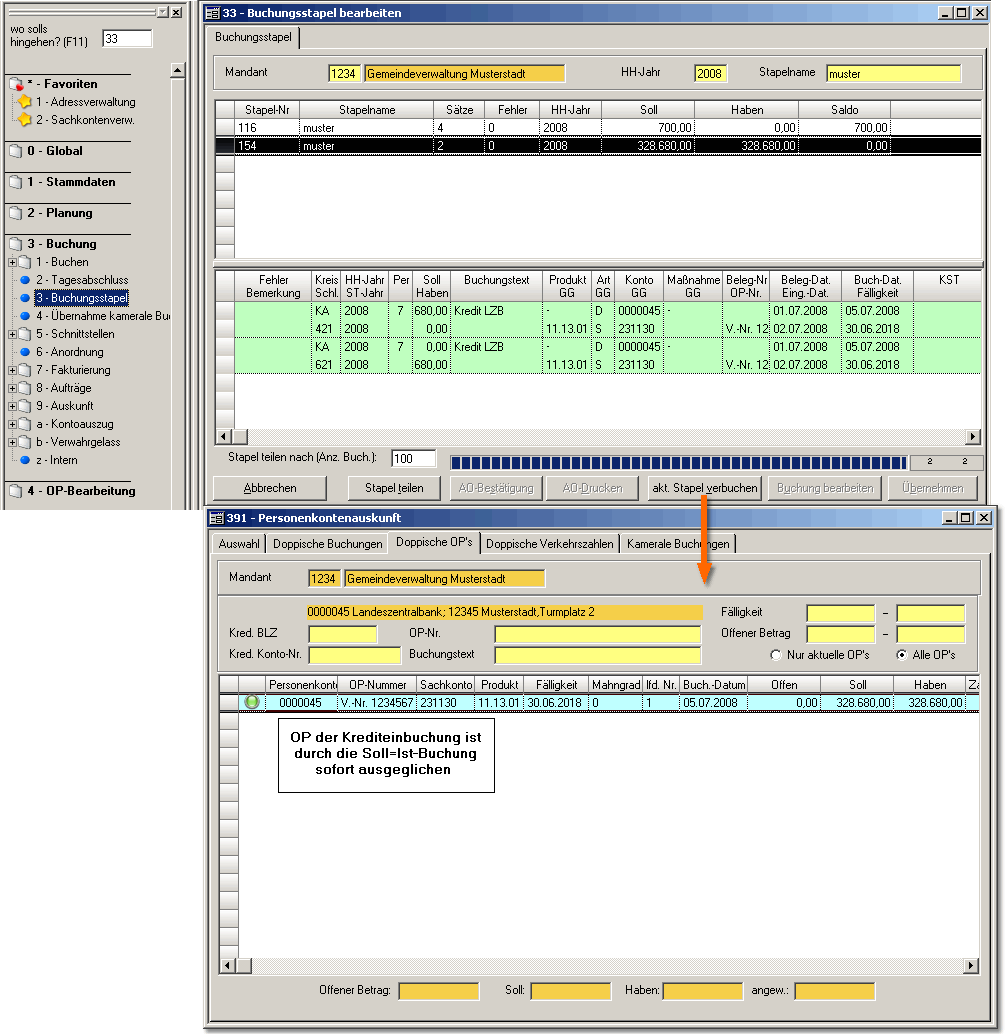Expand the '7 - Fakturierung' tree node
This screenshot has height=1036, width=1005.
click(12, 370)
